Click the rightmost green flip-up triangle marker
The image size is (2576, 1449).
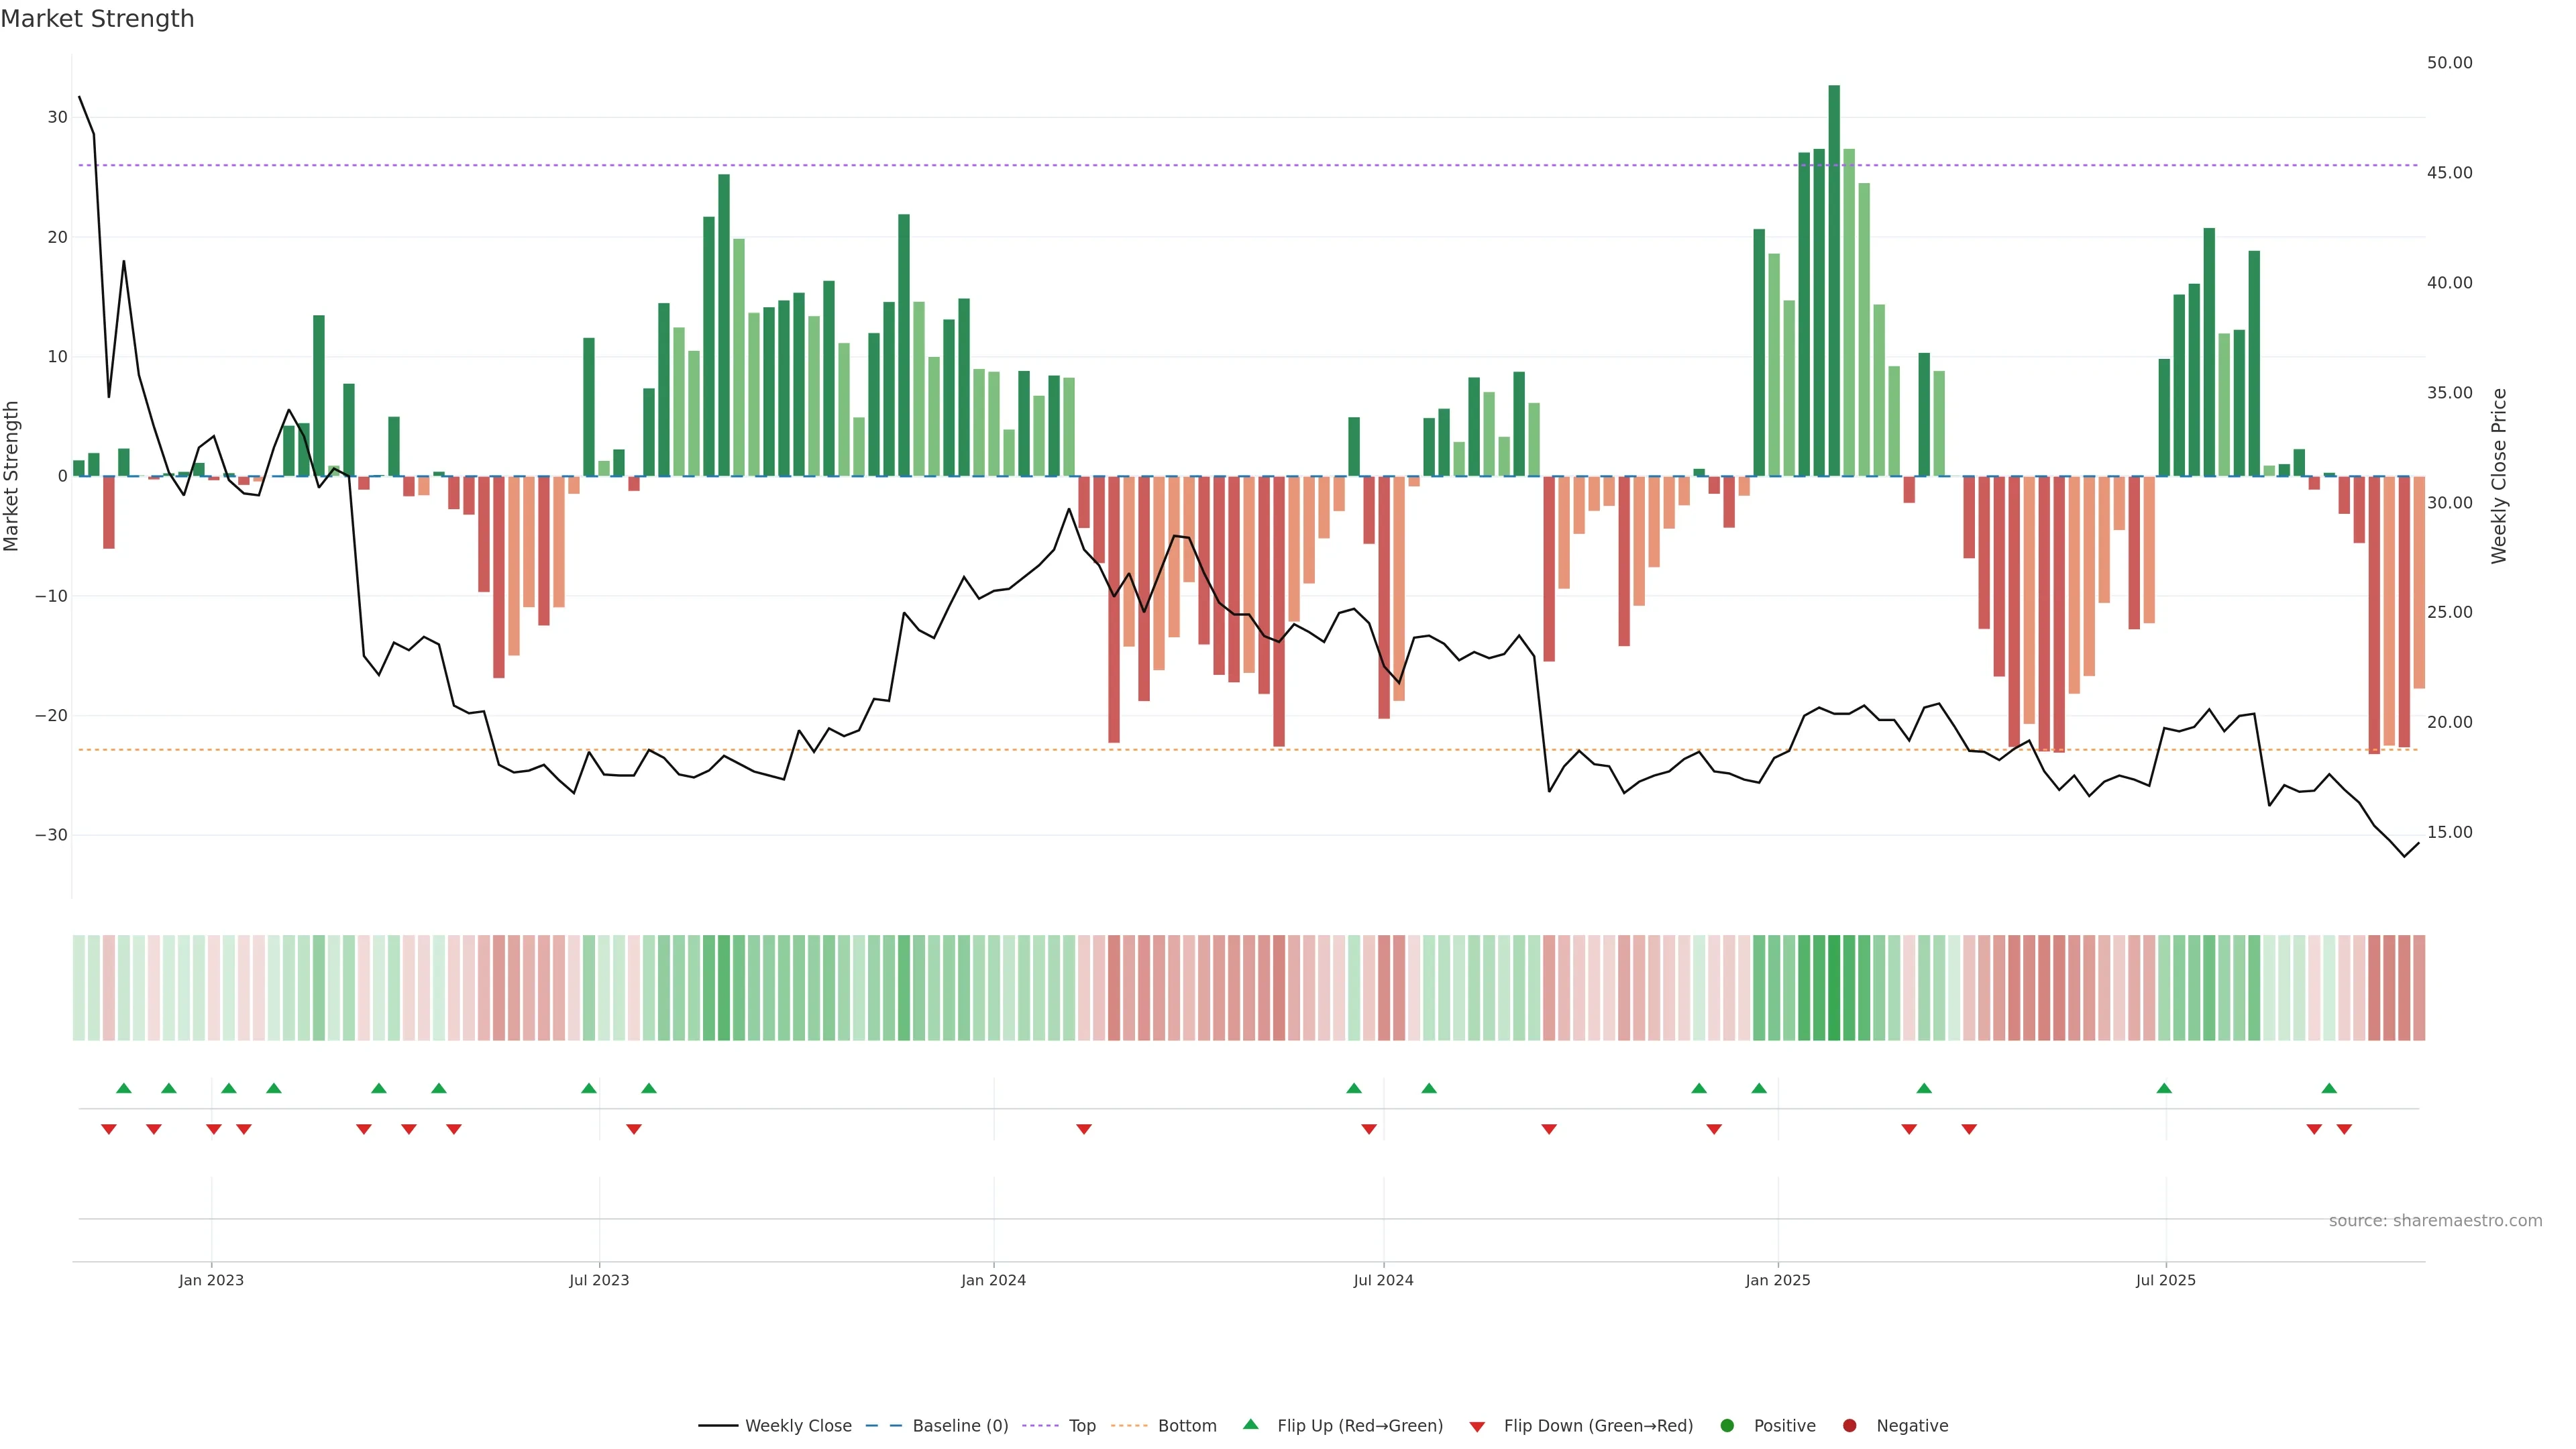[x=2329, y=1088]
